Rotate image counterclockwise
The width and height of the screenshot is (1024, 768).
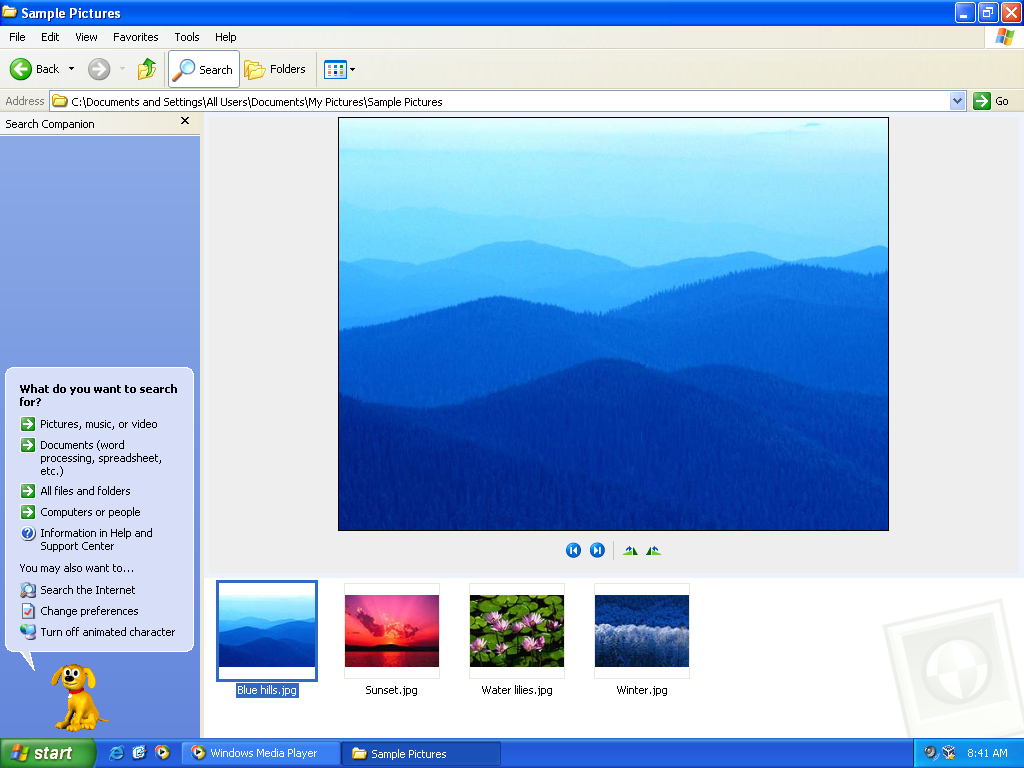[653, 551]
